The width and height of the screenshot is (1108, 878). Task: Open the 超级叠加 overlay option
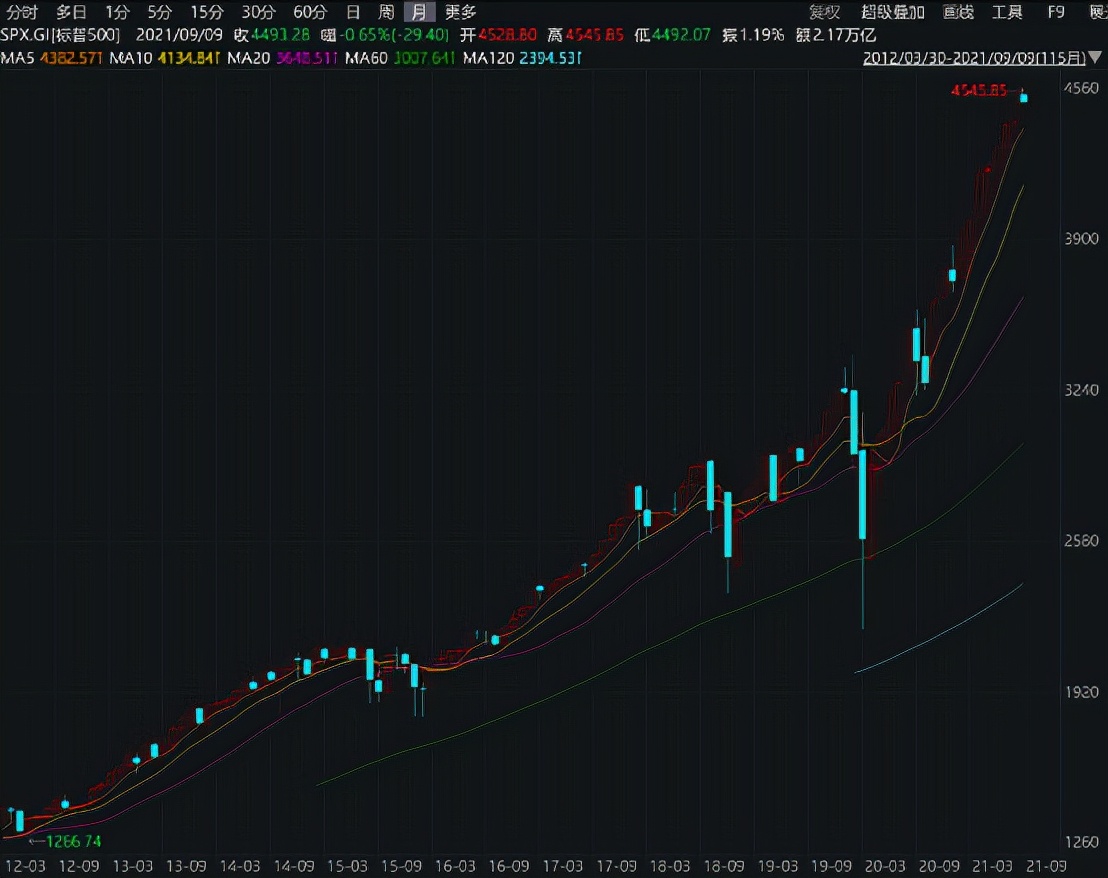coord(893,13)
